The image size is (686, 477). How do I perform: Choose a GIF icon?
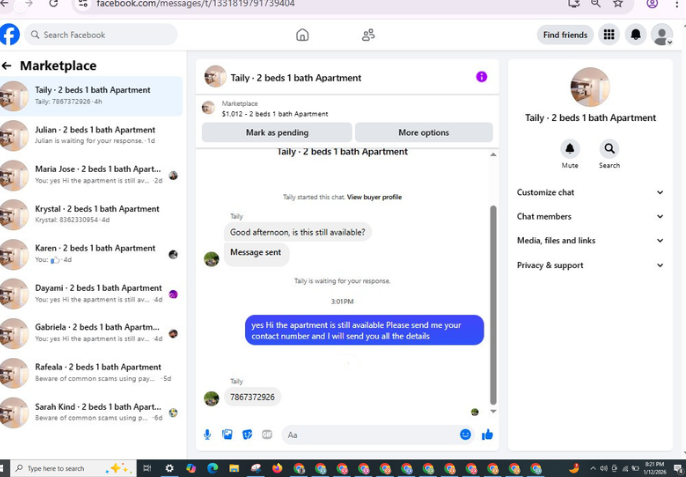[267, 435]
